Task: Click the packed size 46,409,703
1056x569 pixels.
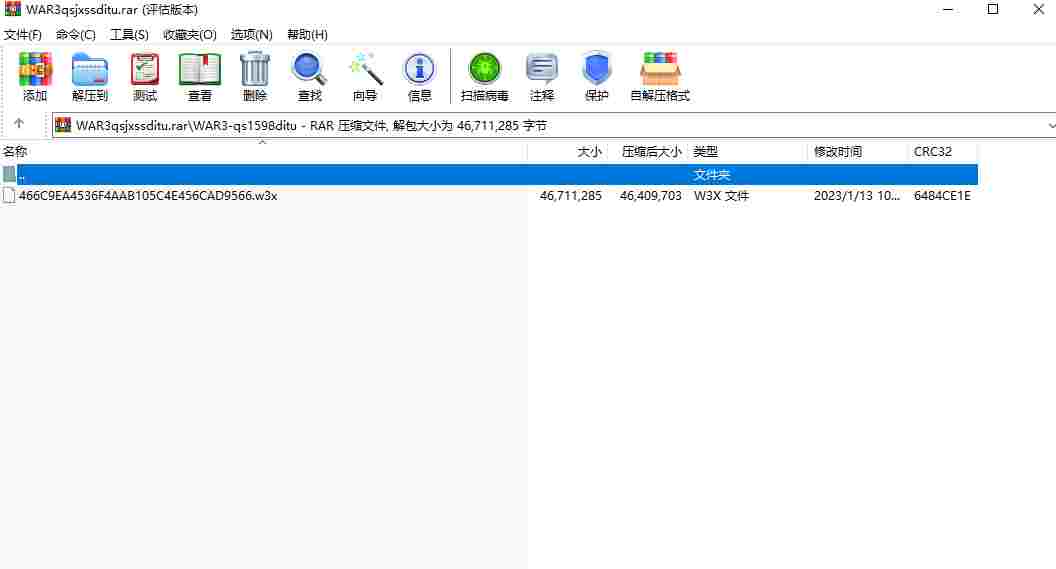Action: 651,196
